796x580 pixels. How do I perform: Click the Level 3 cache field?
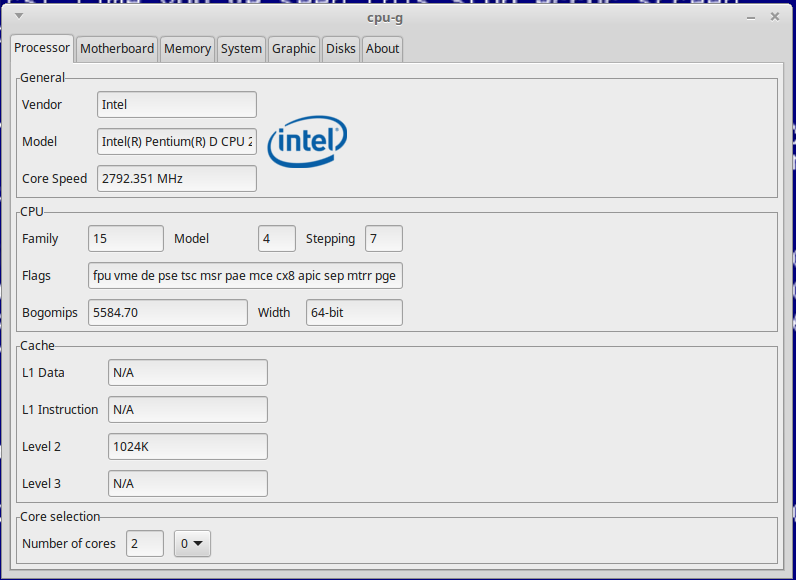pyautogui.click(x=188, y=484)
